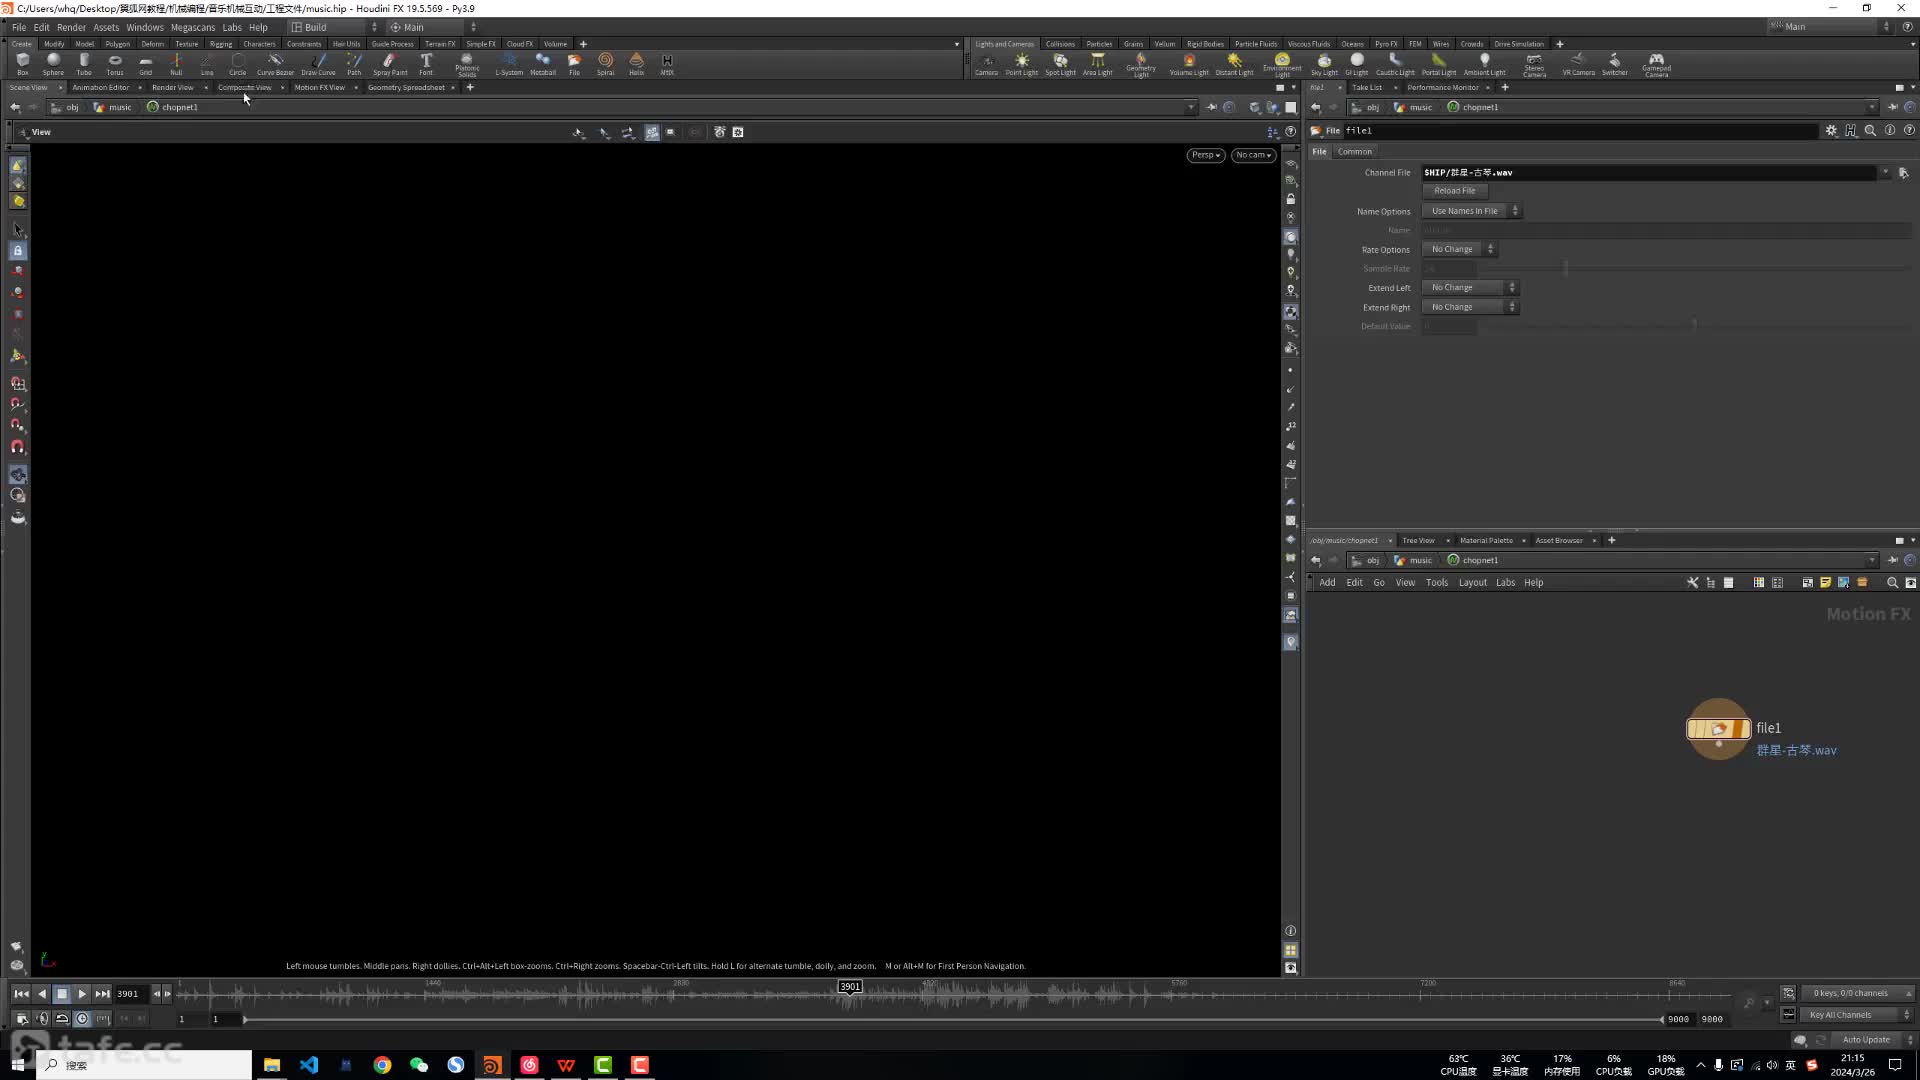
Task: Open network editor Add menu
Action: (x=1327, y=583)
